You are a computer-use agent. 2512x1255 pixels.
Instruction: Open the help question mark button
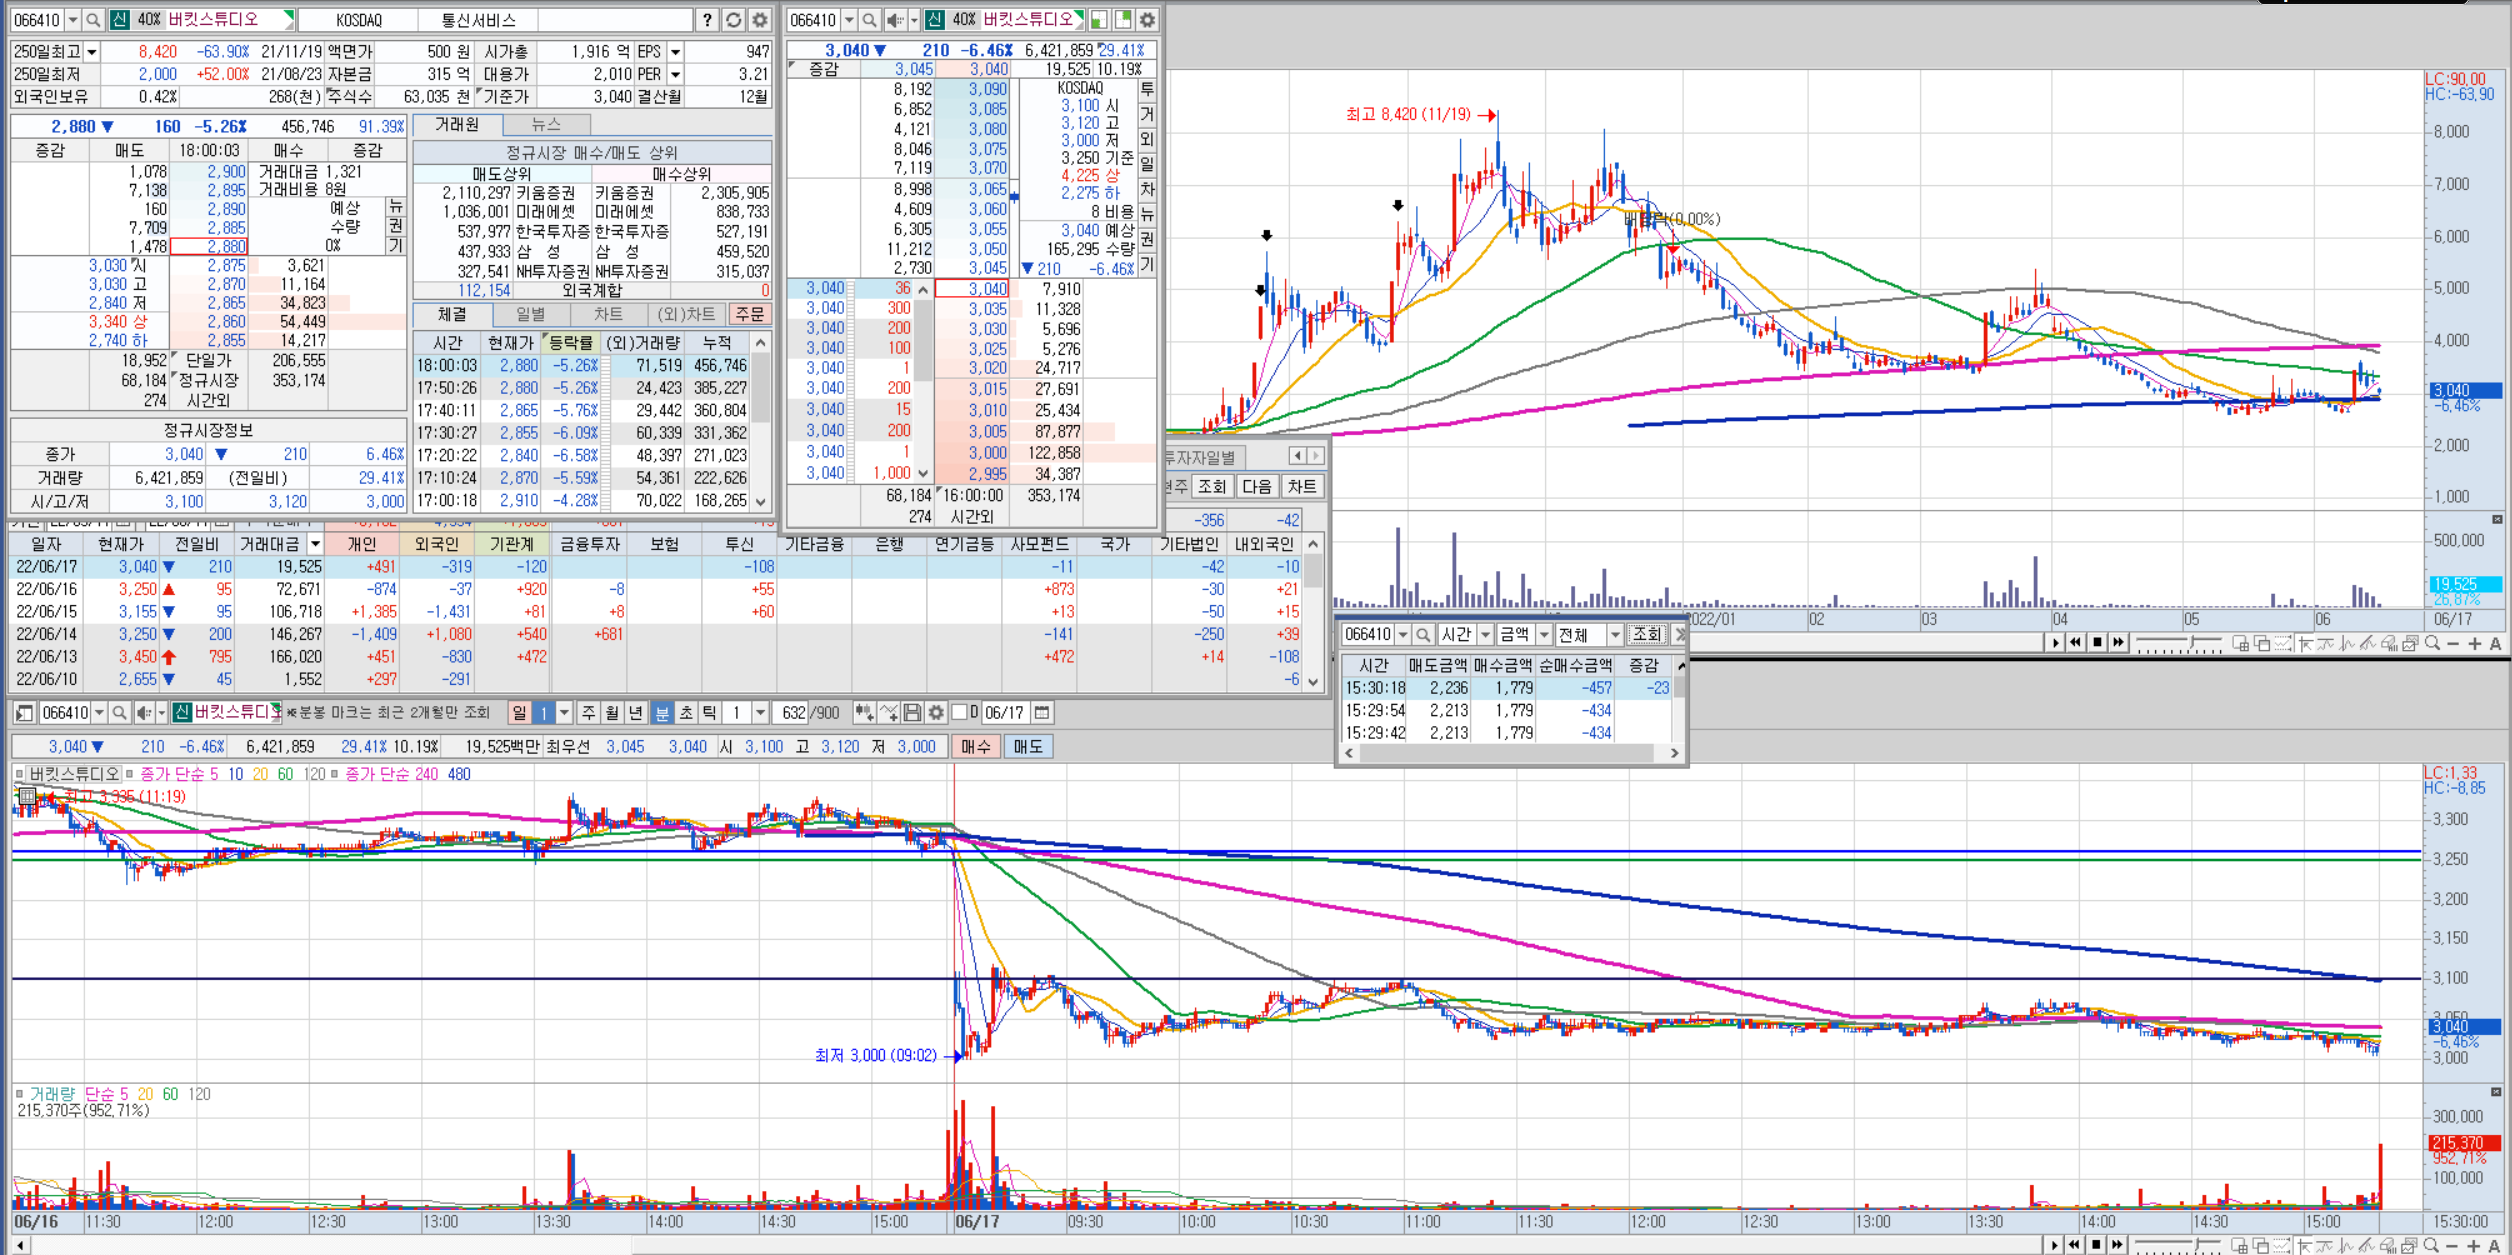(707, 19)
